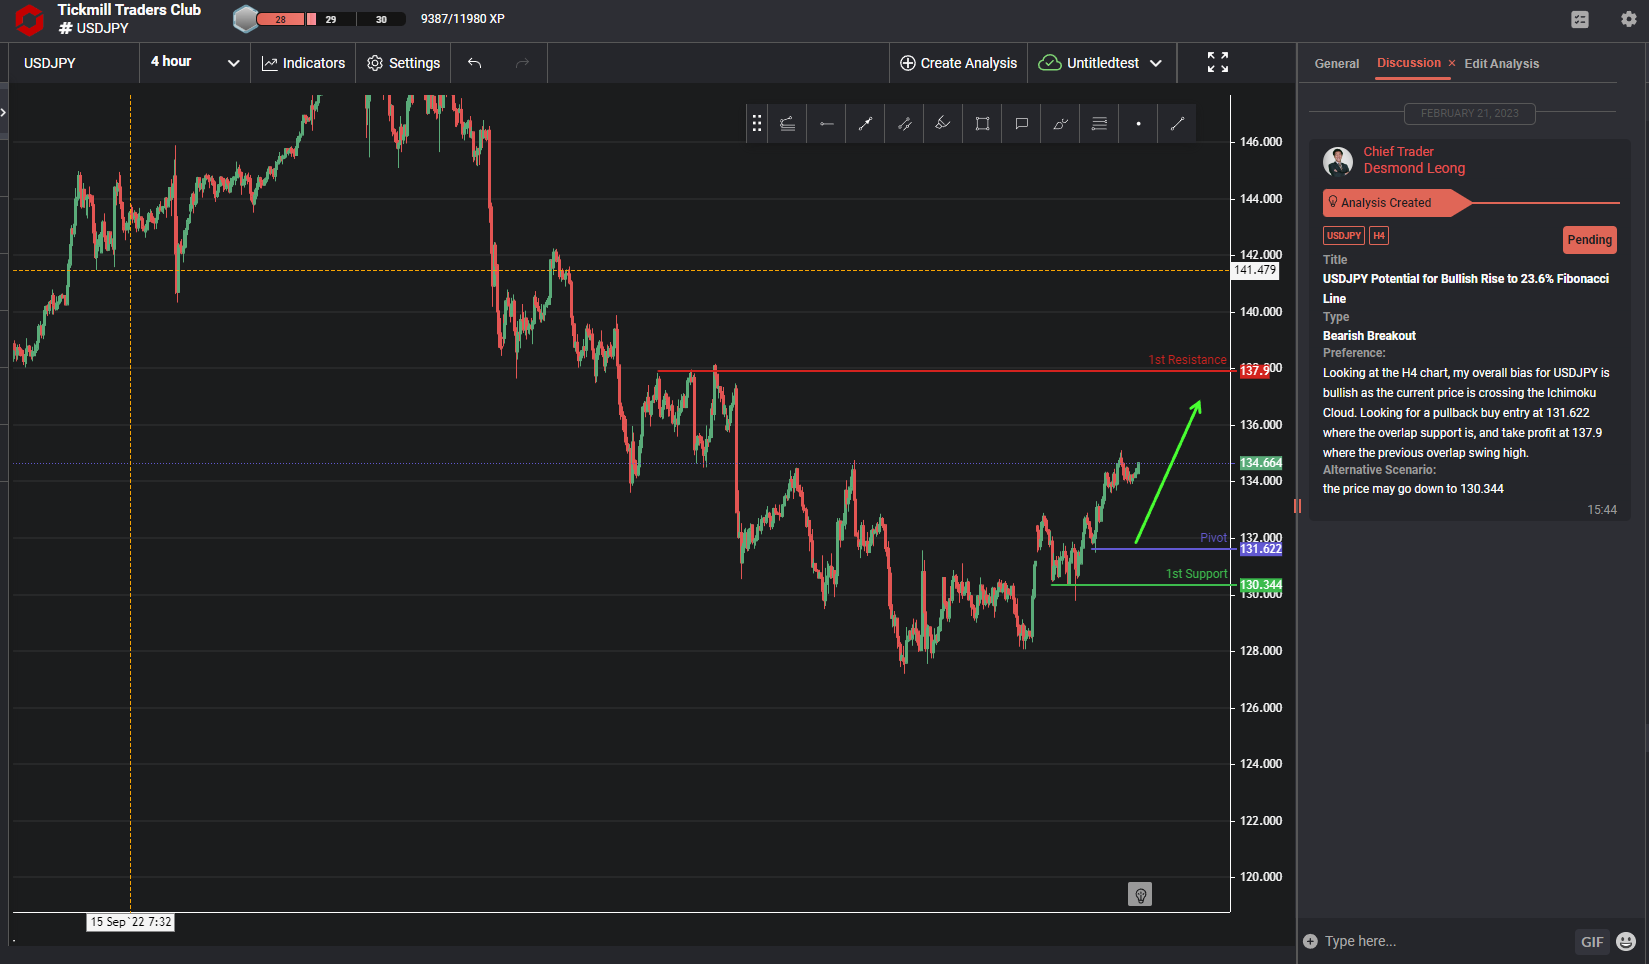The width and height of the screenshot is (1649, 964).
Task: Click the 141.479 crosshair price label
Action: [1255, 270]
